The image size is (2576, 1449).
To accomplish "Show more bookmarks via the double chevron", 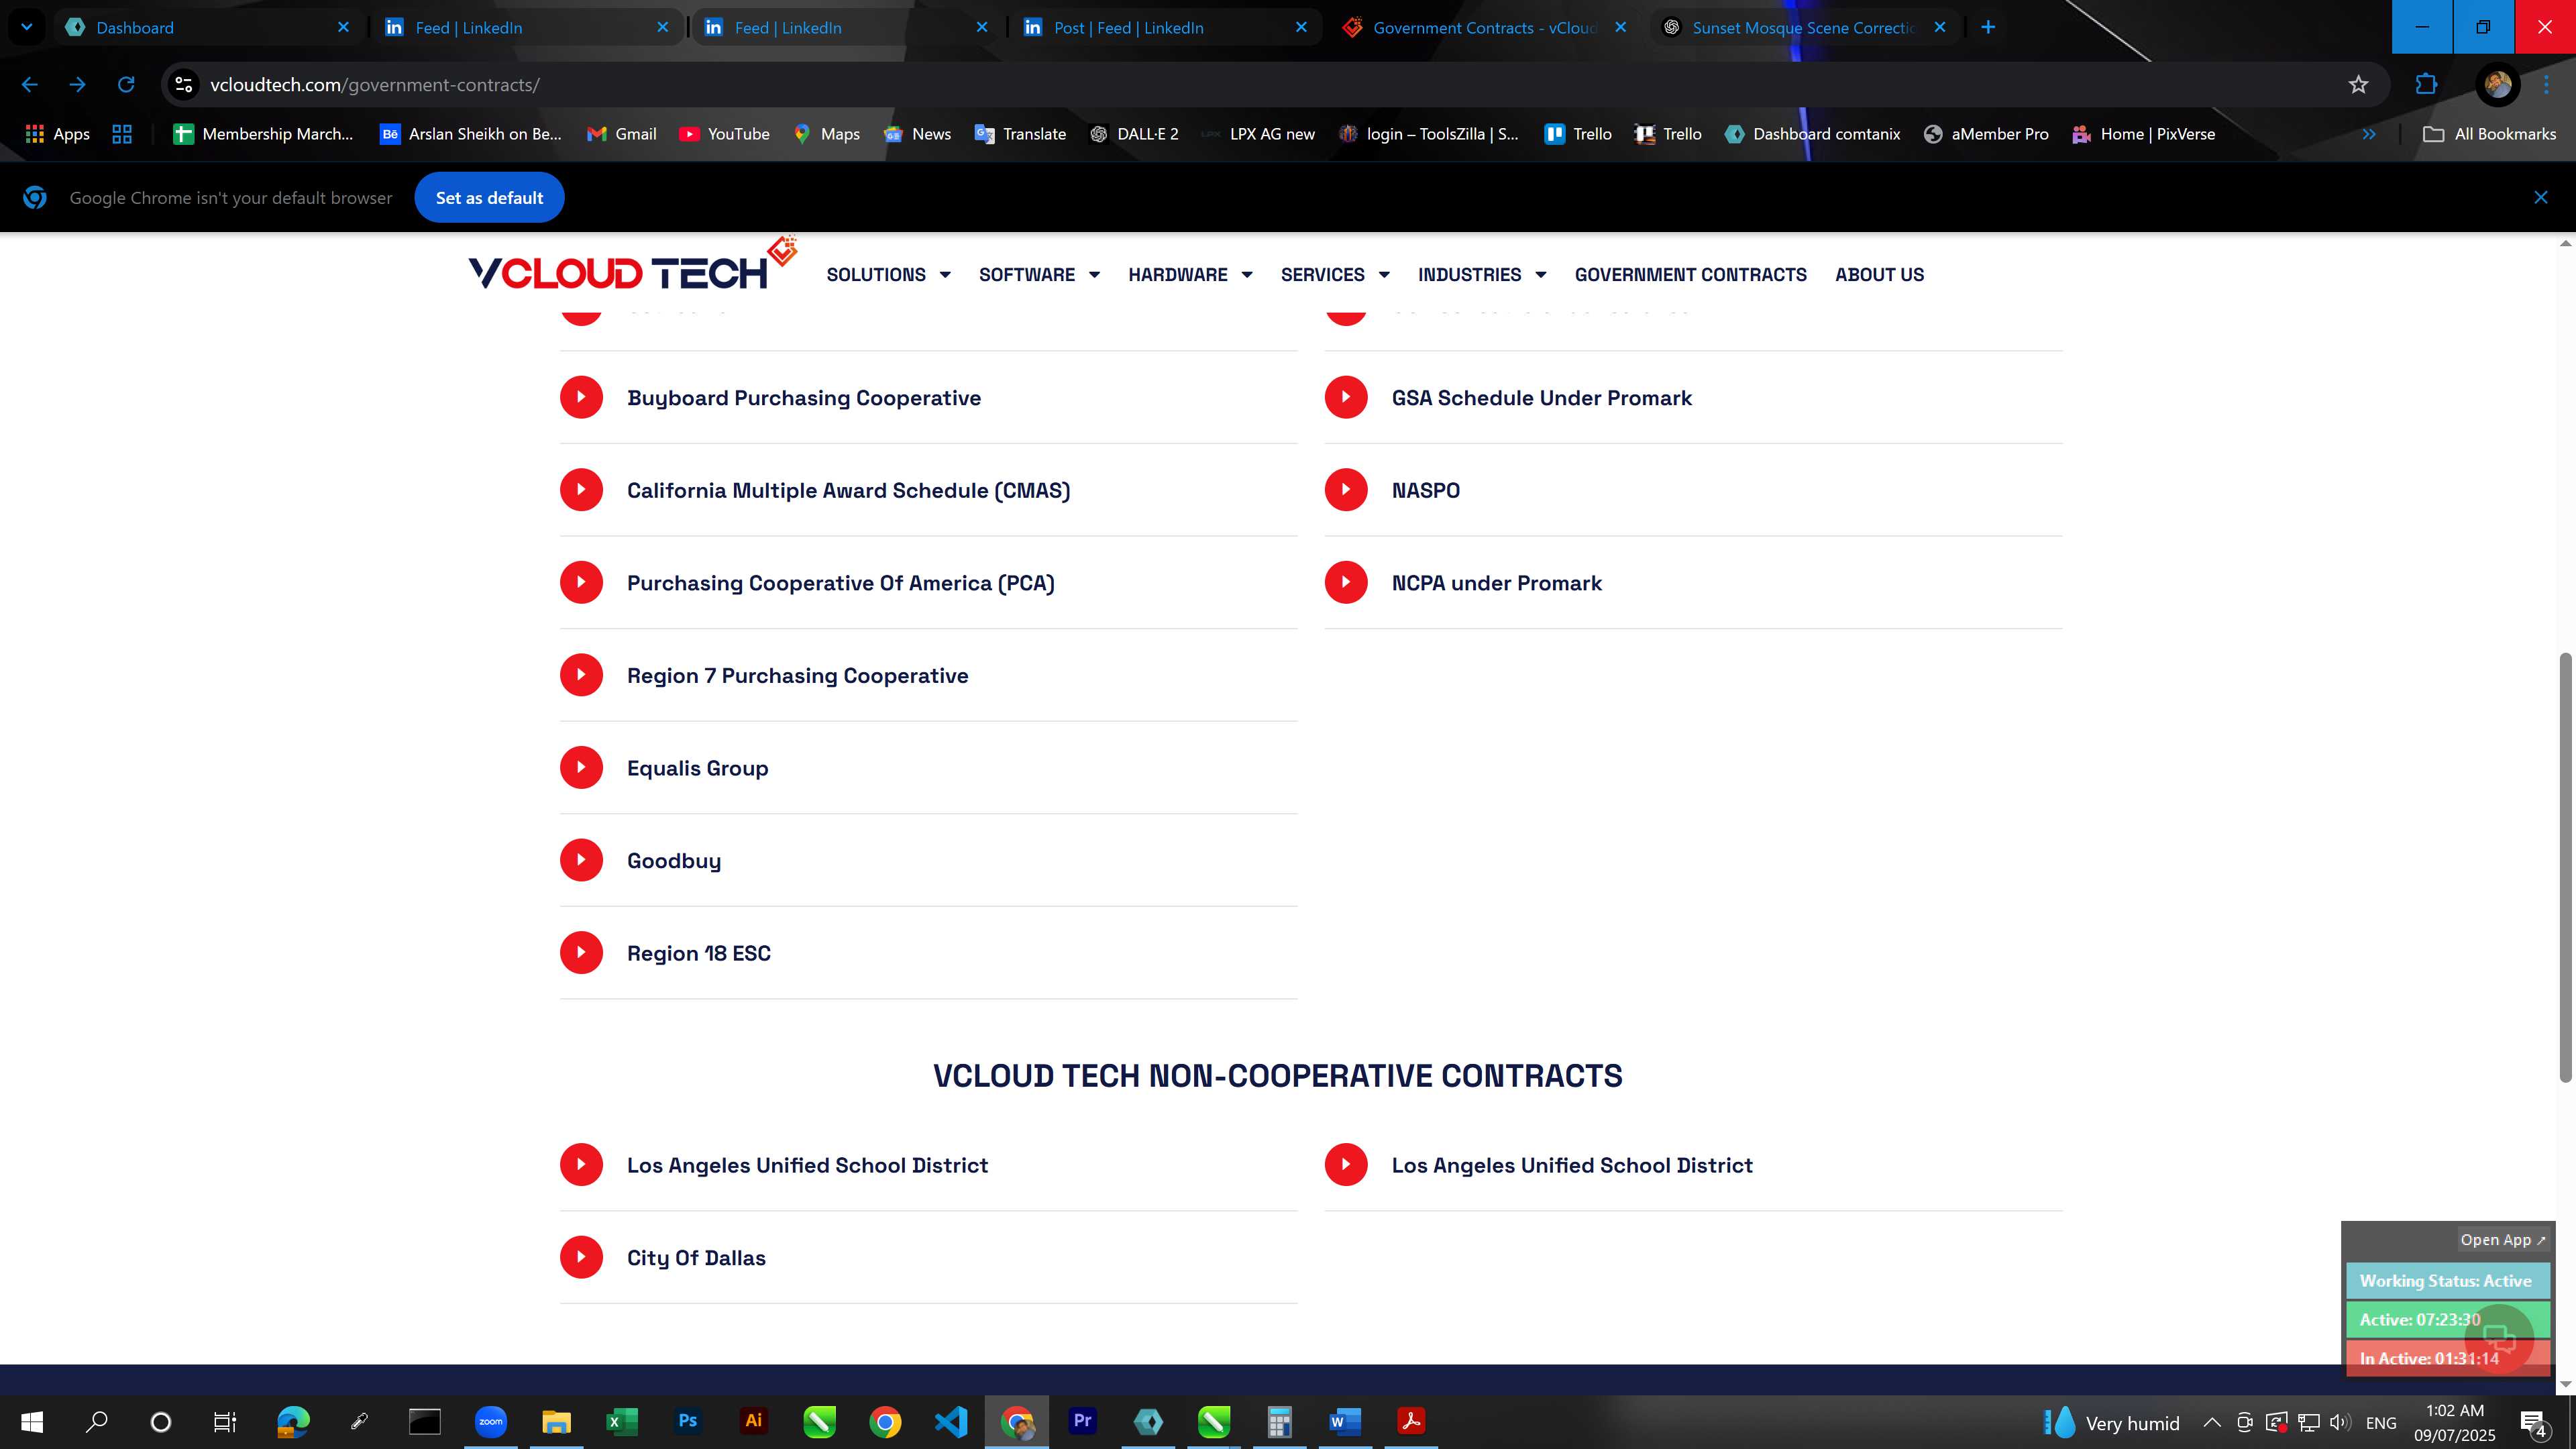I will coord(2369,134).
